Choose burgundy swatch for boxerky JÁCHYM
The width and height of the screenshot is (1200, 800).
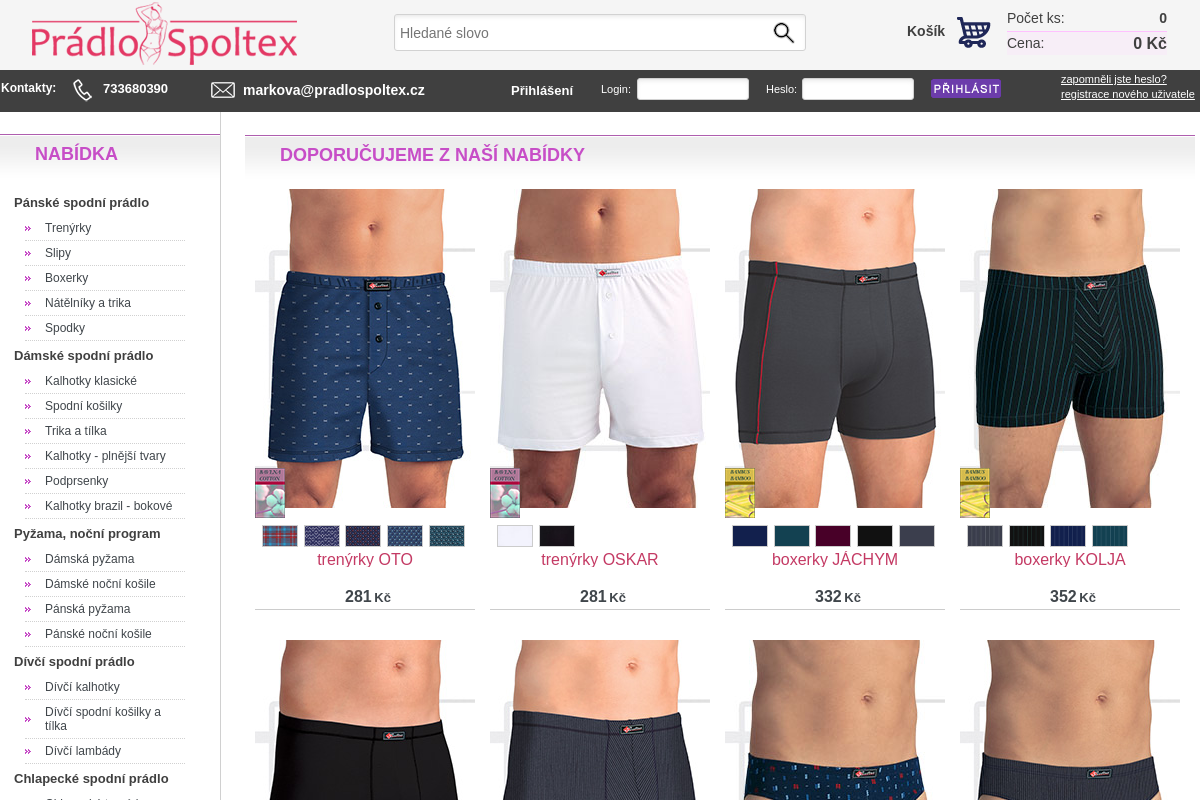click(833, 536)
